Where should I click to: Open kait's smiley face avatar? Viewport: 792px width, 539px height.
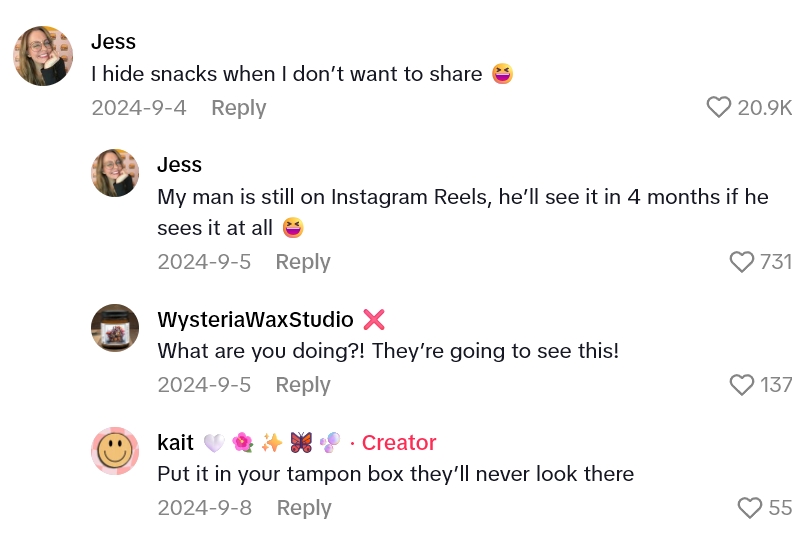pos(115,450)
